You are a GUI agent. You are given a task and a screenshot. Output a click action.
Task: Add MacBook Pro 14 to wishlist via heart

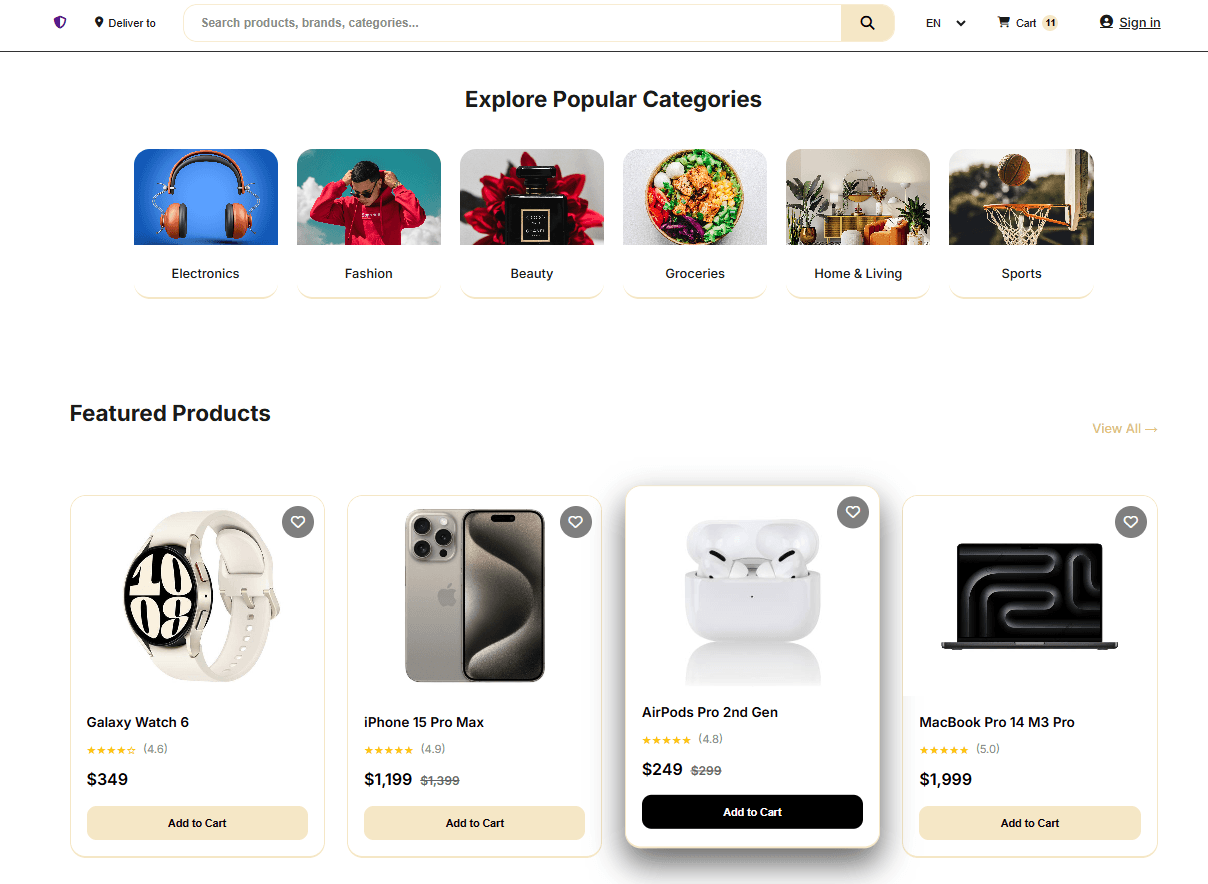tap(1131, 522)
